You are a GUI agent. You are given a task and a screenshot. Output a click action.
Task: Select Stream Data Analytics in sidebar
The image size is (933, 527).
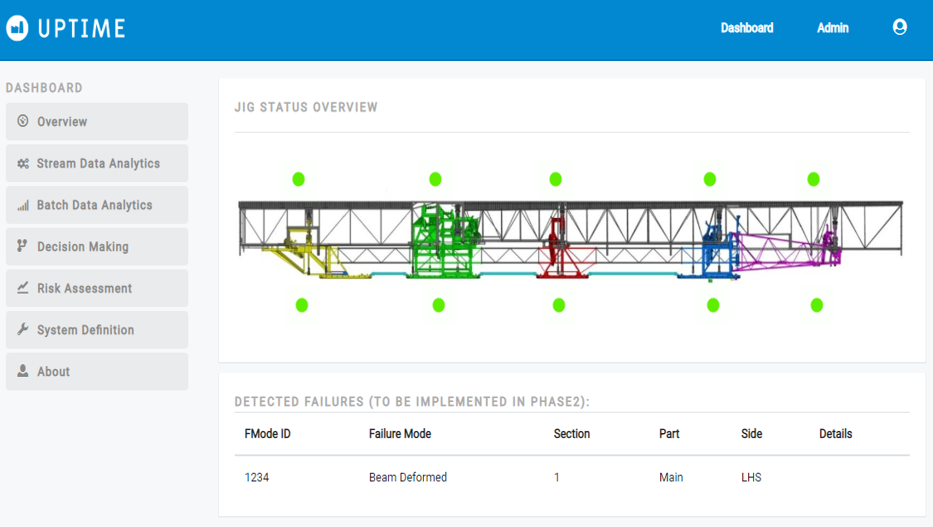(97, 163)
